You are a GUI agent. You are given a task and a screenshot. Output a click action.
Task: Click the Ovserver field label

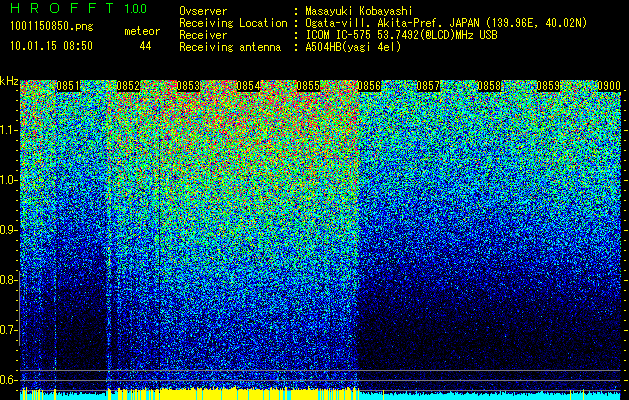coord(203,11)
